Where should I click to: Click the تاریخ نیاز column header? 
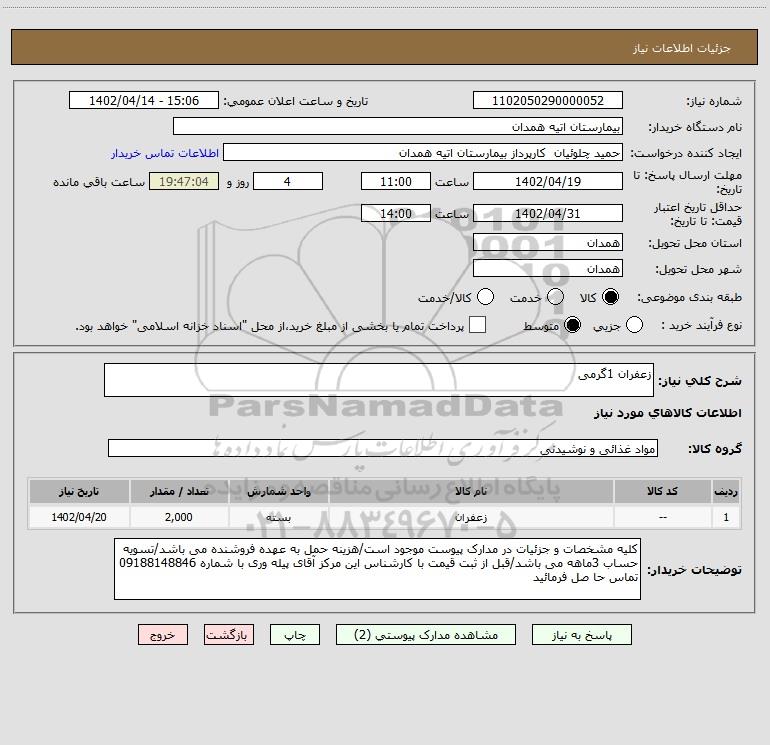point(79,491)
